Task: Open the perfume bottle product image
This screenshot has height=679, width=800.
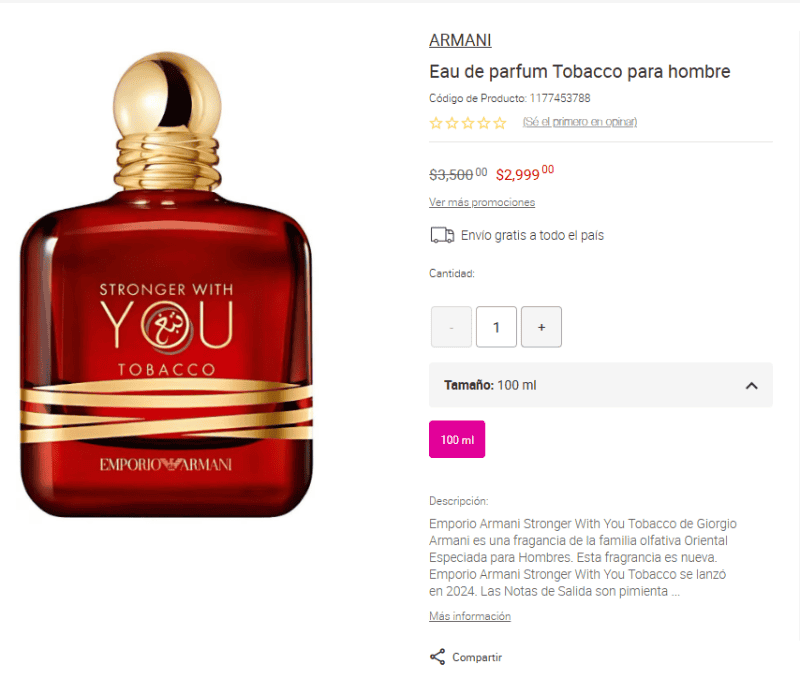Action: click(x=166, y=285)
